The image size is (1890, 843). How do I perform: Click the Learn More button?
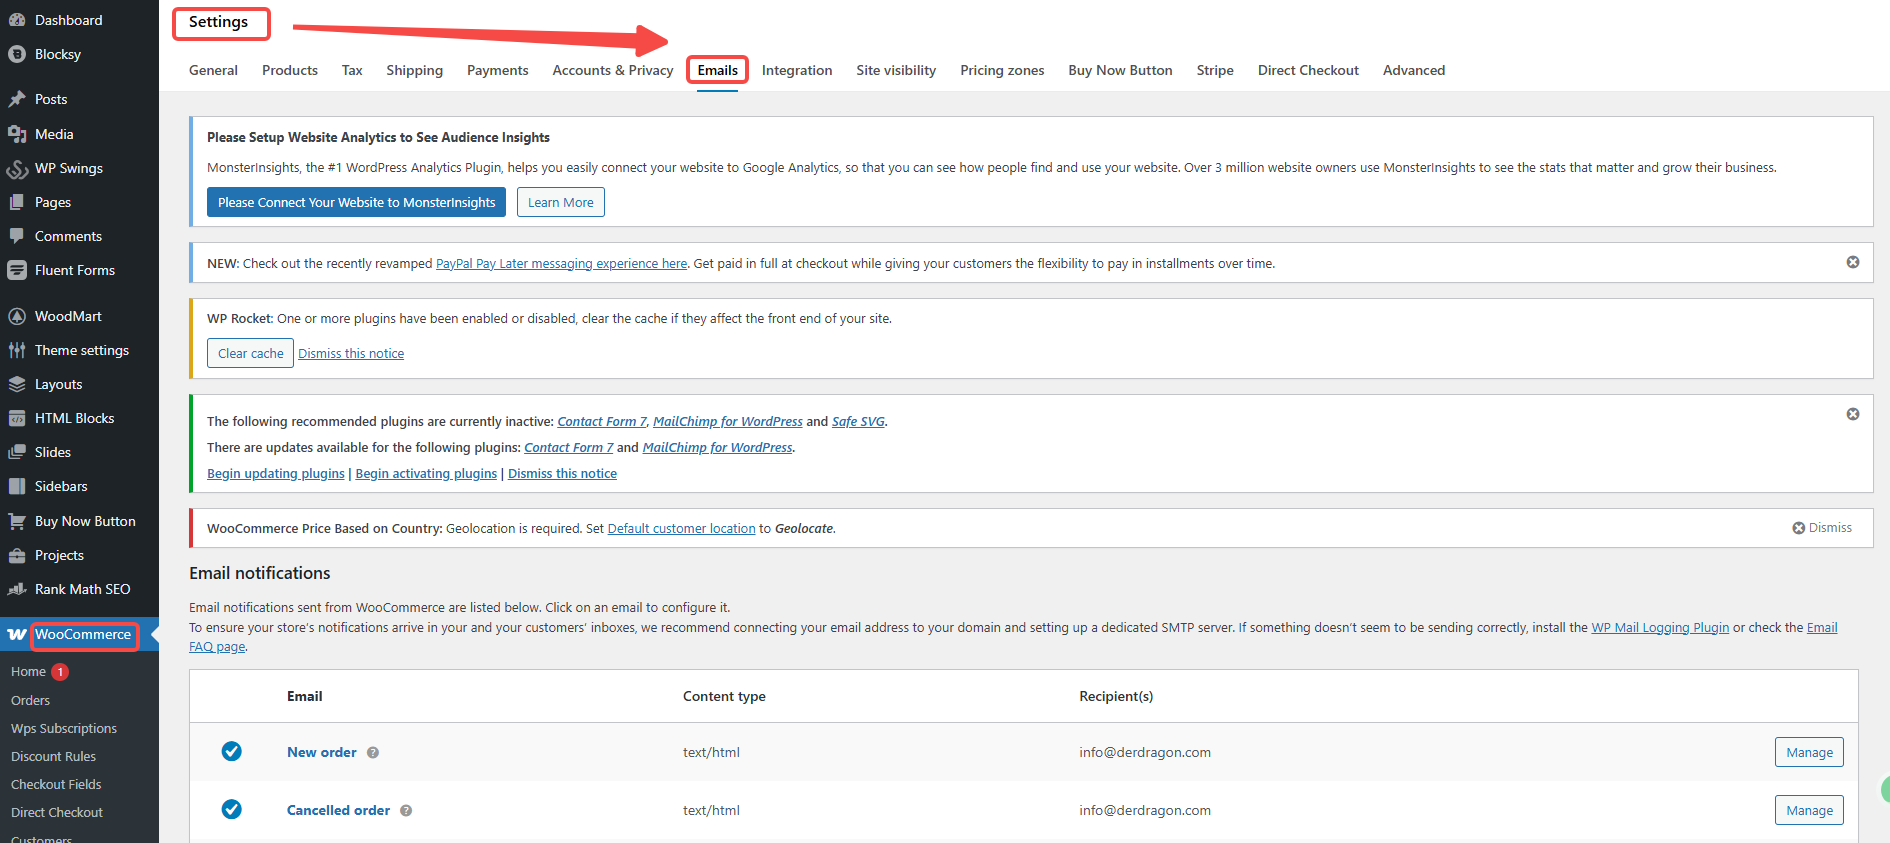561,202
